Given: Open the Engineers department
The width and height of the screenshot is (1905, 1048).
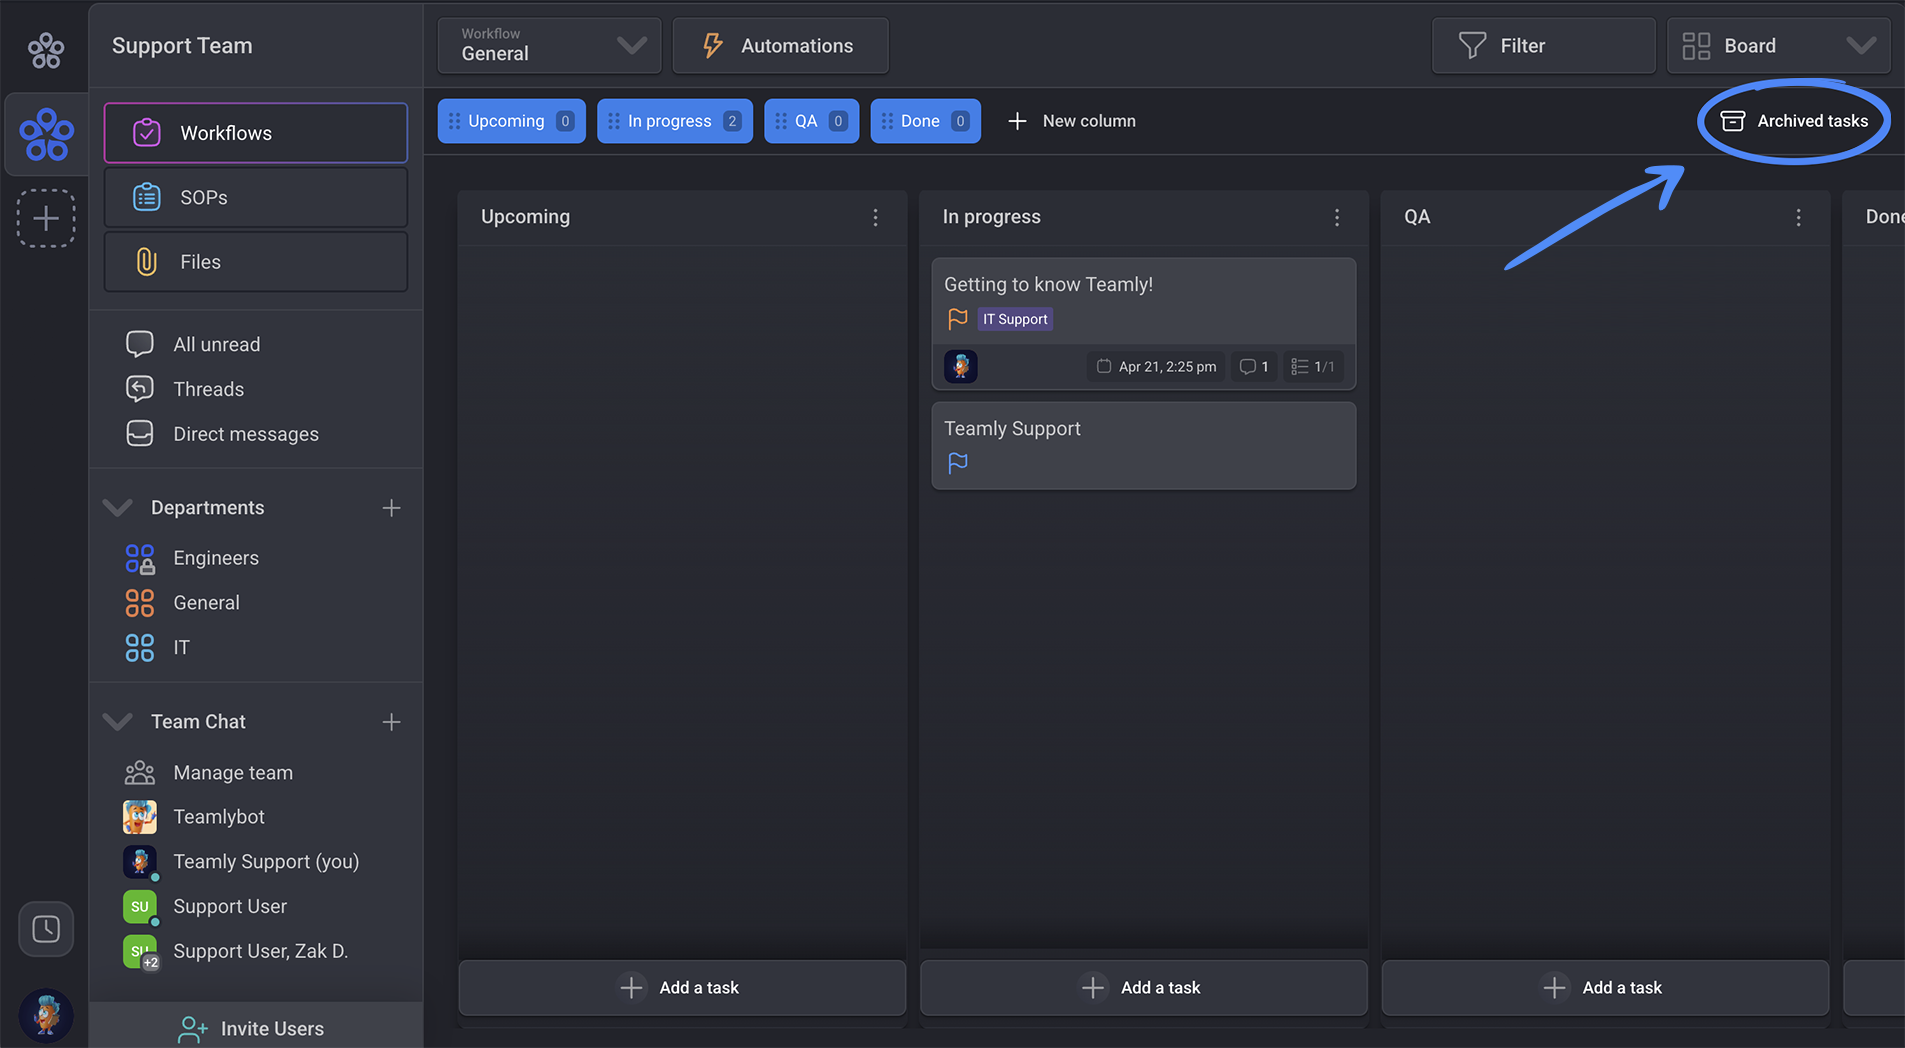Looking at the screenshot, I should [215, 558].
